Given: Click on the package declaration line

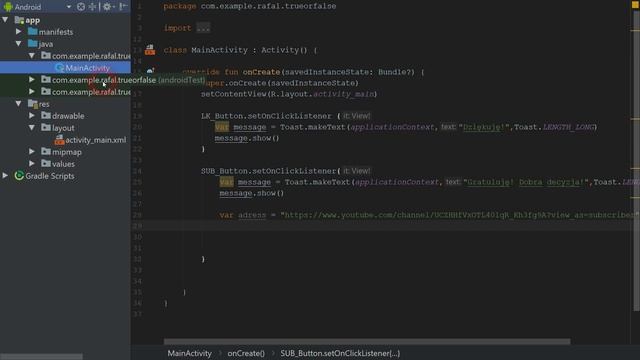Looking at the screenshot, I should pos(250,6).
